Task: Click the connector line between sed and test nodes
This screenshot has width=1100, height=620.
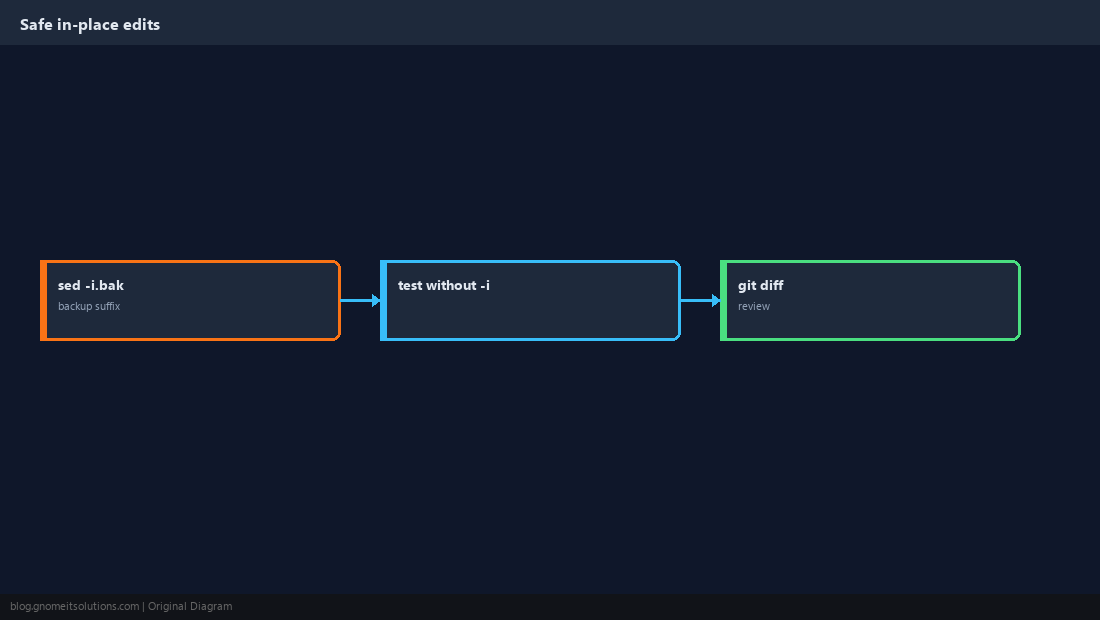Action: [356, 300]
